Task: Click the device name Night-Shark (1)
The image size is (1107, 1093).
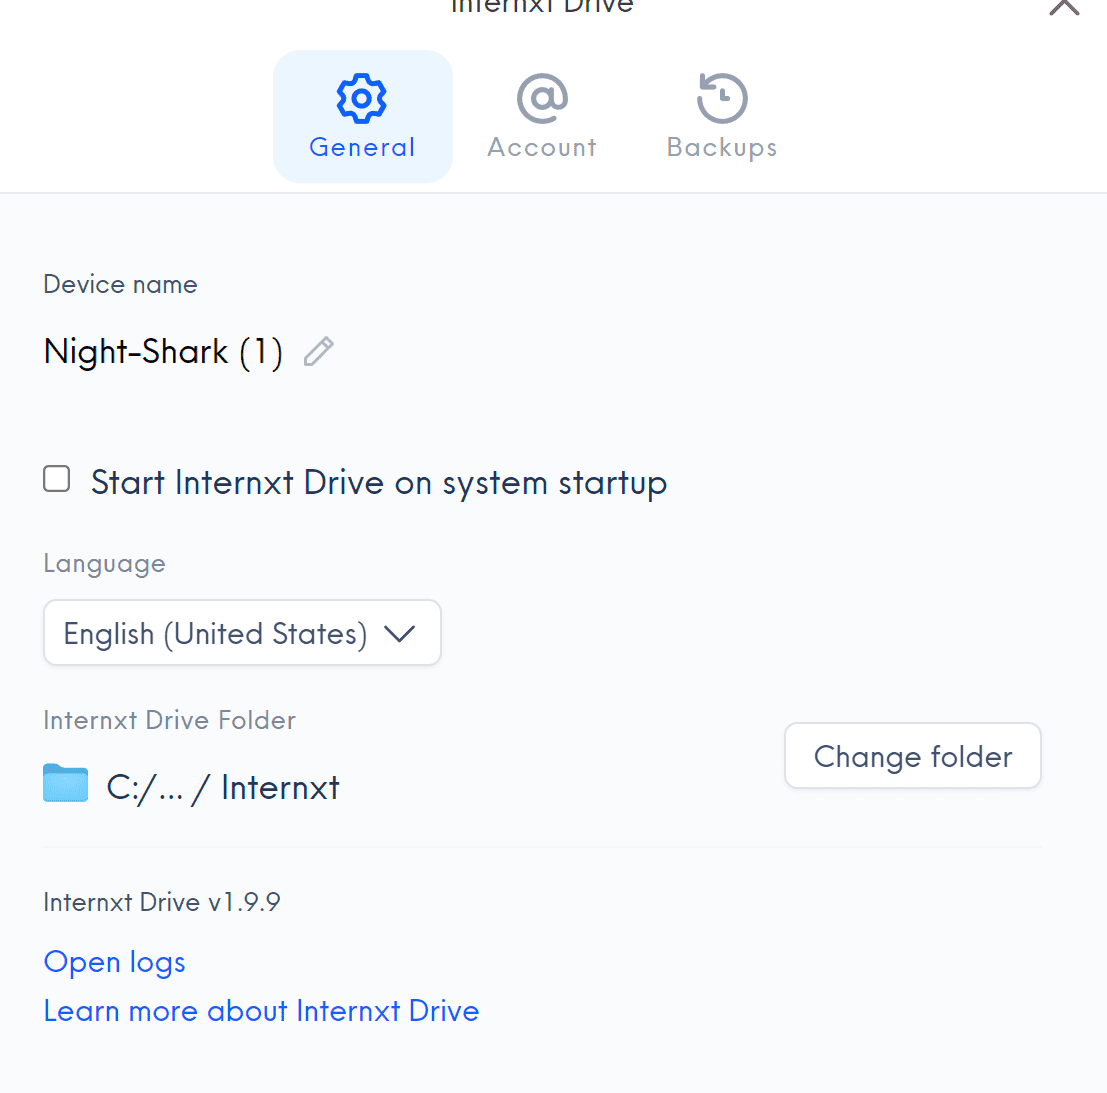Action: click(x=163, y=351)
